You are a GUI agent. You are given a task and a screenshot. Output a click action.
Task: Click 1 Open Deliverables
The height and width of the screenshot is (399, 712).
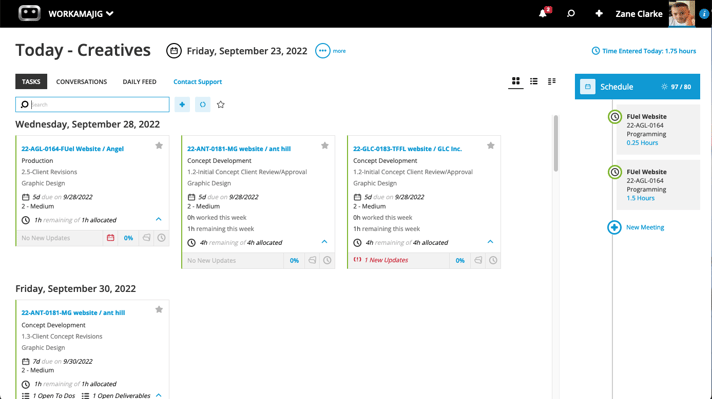[116, 396]
